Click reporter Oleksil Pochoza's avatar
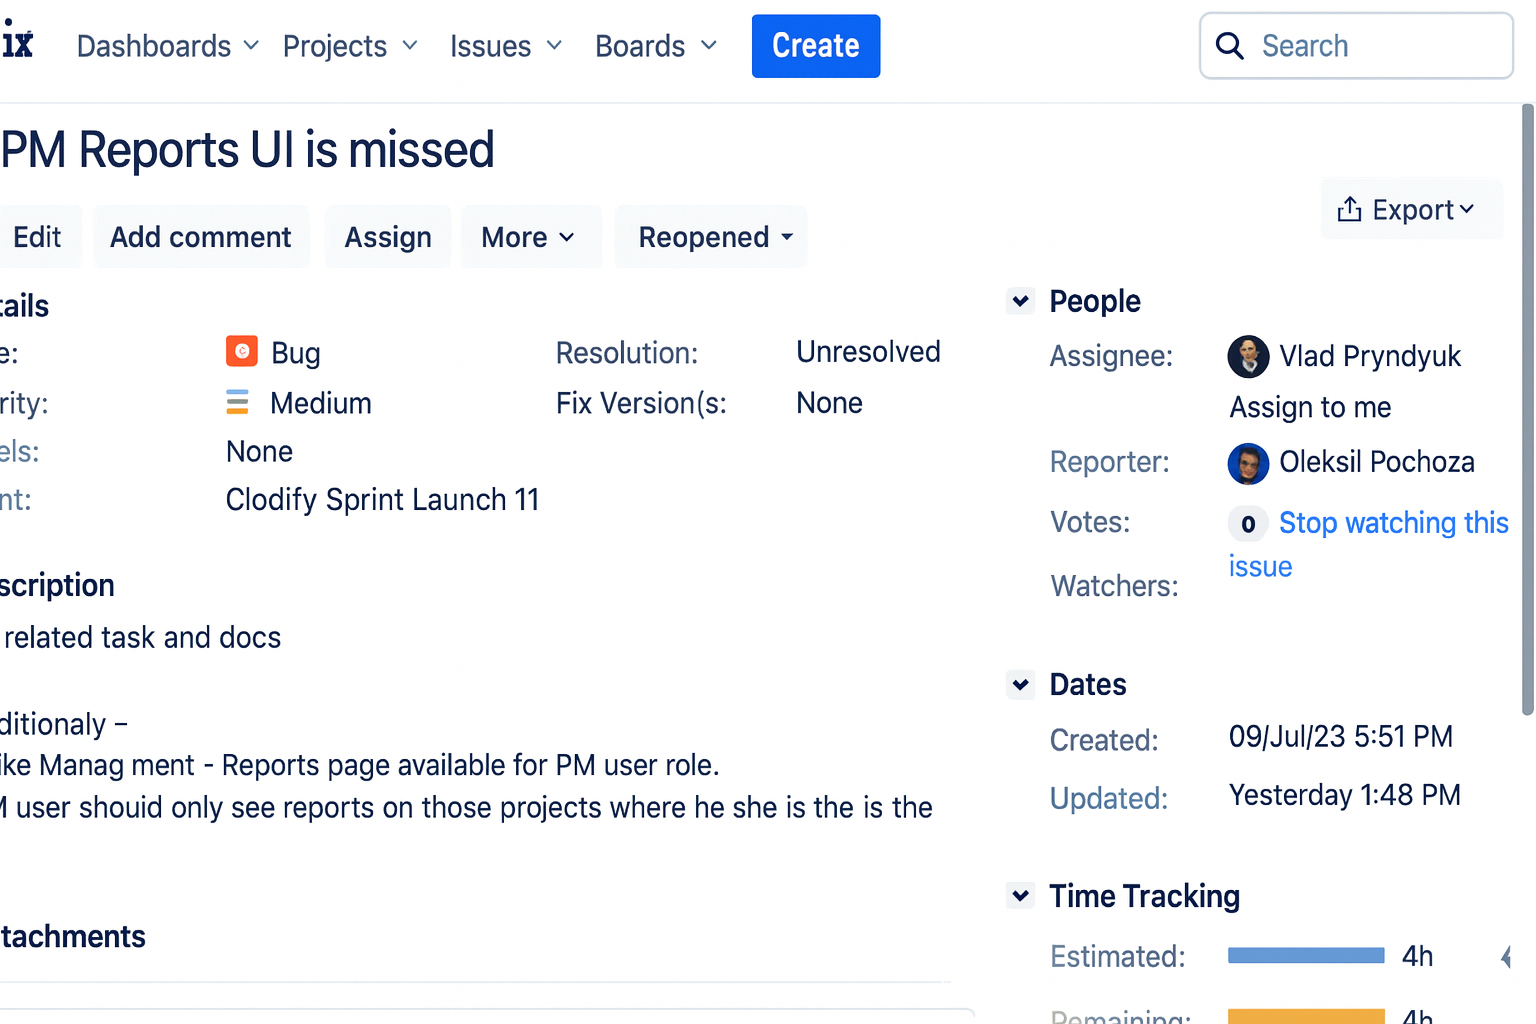This screenshot has width=1536, height=1024. [1248, 463]
